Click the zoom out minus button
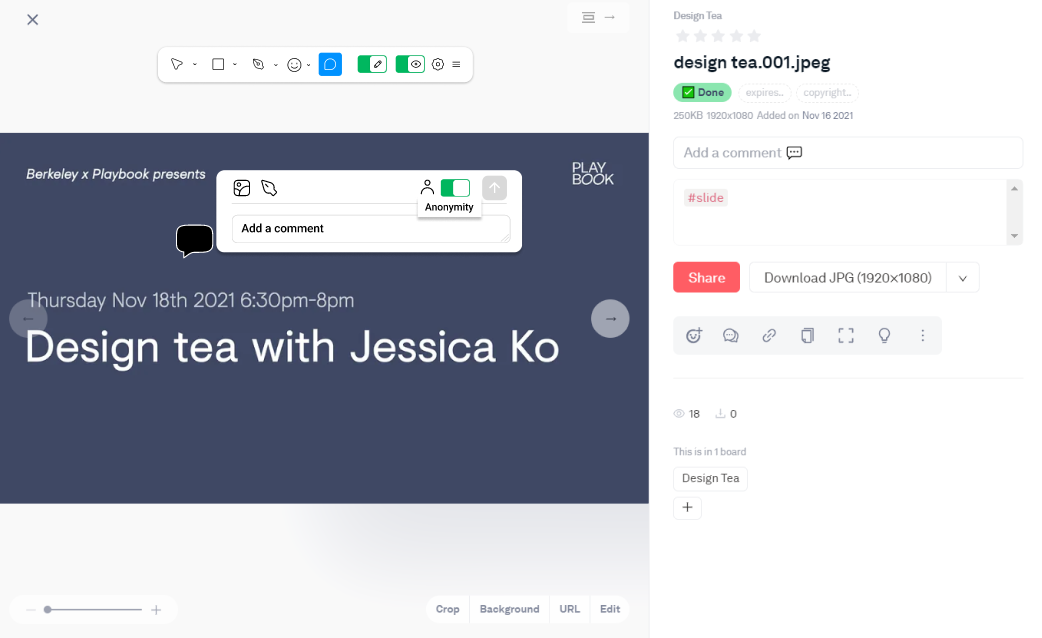Viewport: 1042px width, 638px height. 31,609
